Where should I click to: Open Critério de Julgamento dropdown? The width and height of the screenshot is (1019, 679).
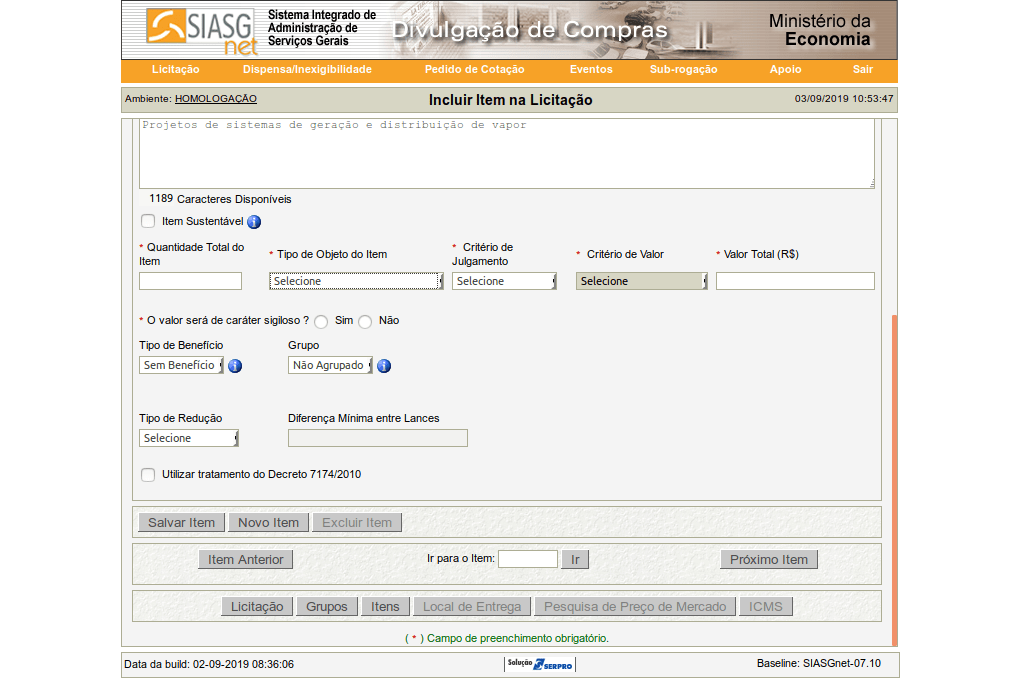(x=504, y=281)
